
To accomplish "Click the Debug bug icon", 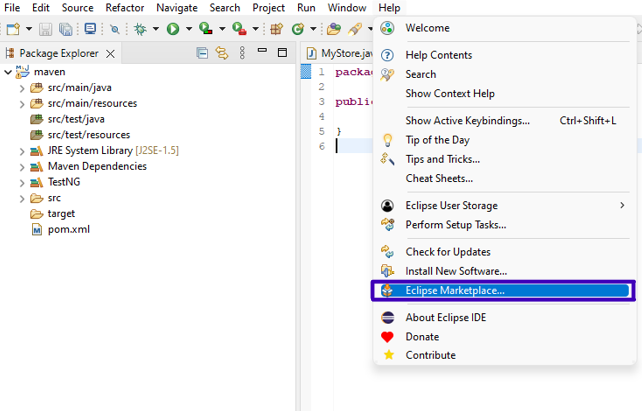I will tap(140, 29).
